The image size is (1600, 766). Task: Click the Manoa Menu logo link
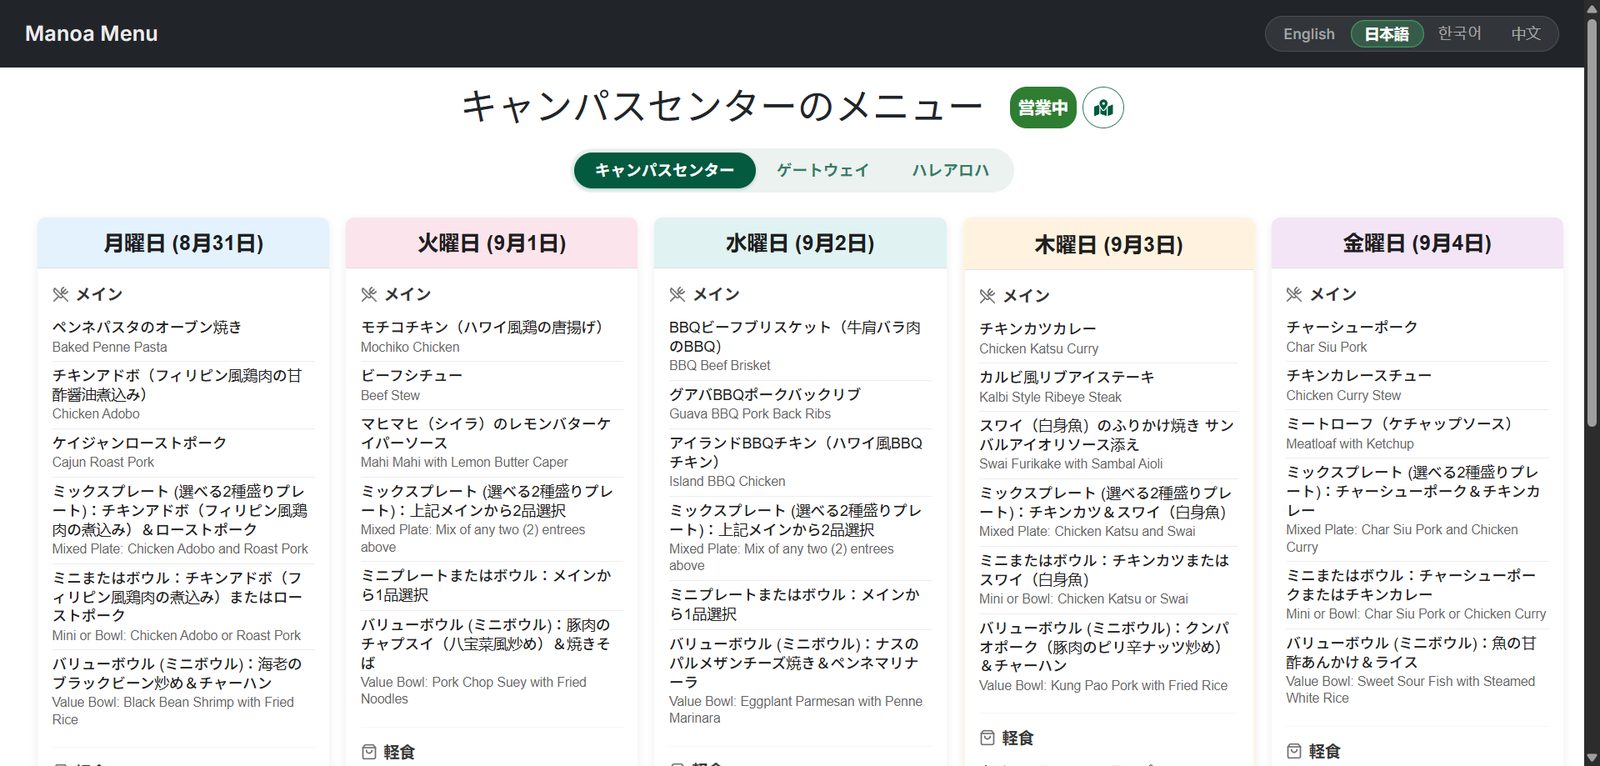coord(91,34)
